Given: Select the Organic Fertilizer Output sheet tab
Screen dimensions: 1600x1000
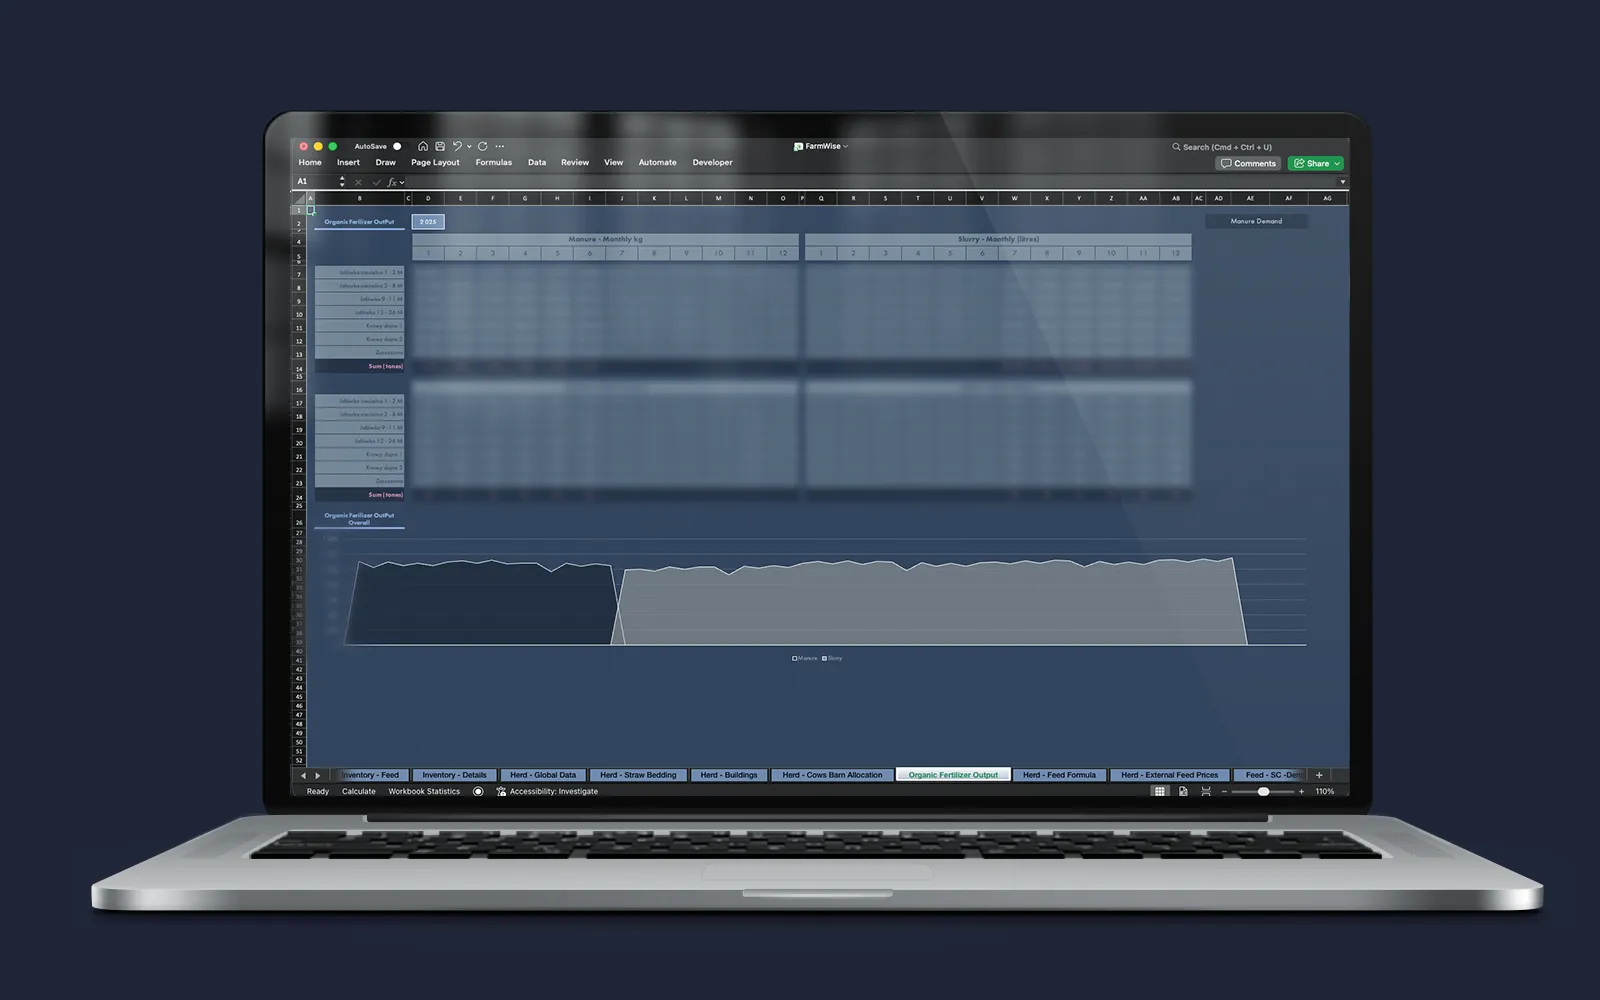Looking at the screenshot, I should pos(953,775).
